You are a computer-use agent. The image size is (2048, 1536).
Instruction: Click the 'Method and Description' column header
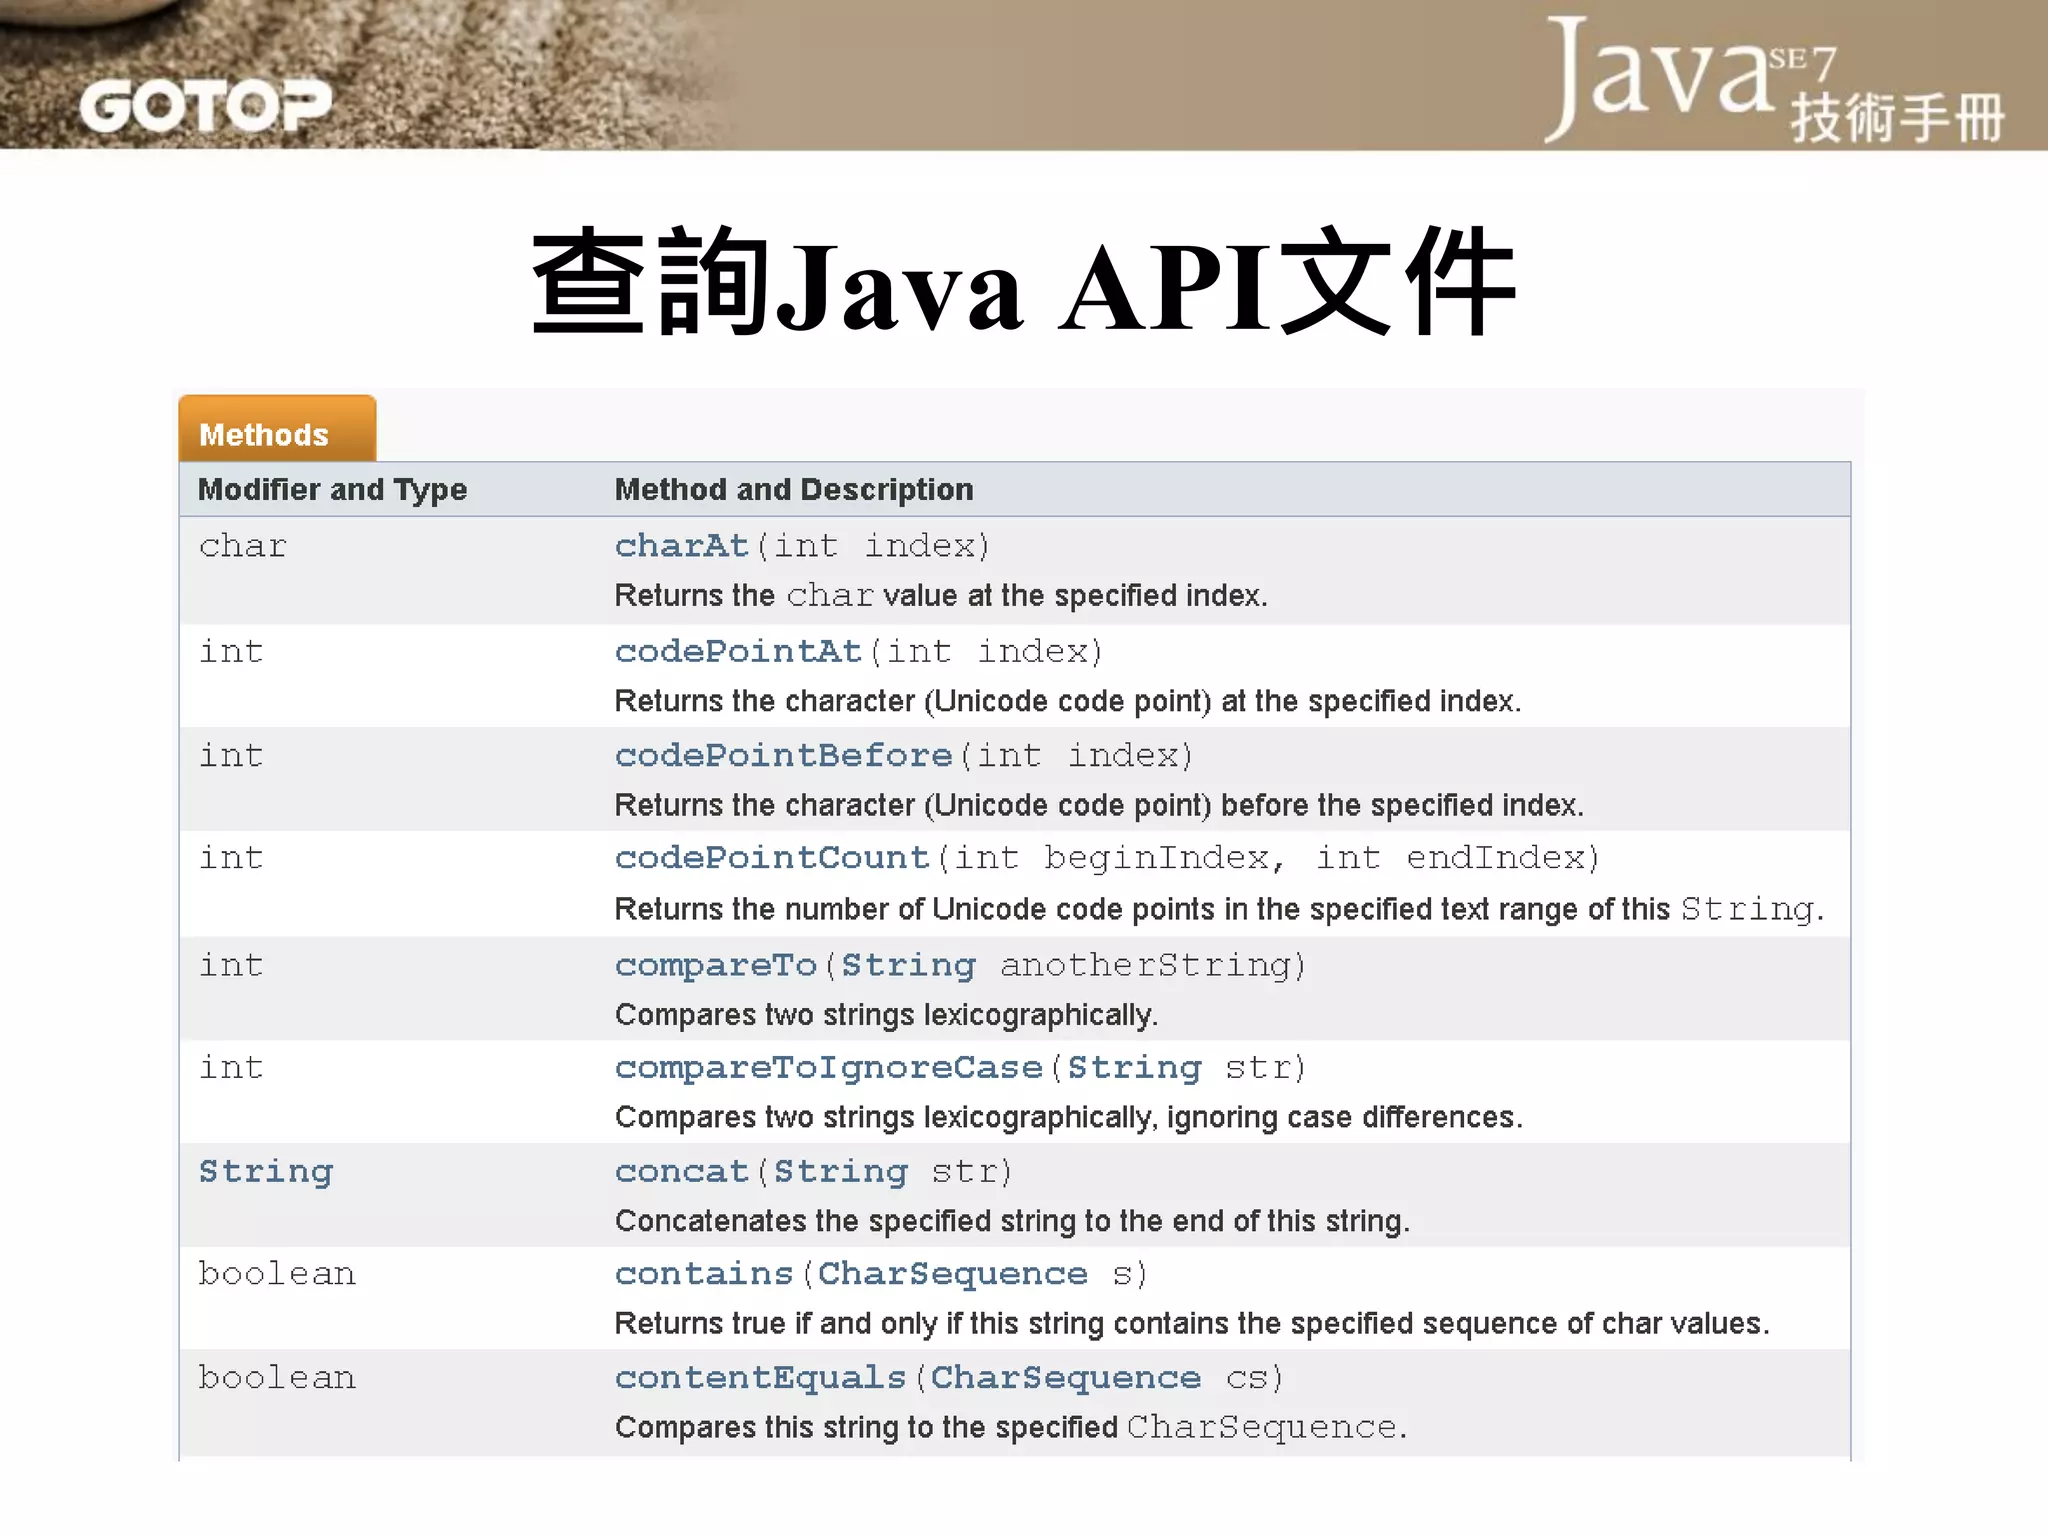[794, 489]
